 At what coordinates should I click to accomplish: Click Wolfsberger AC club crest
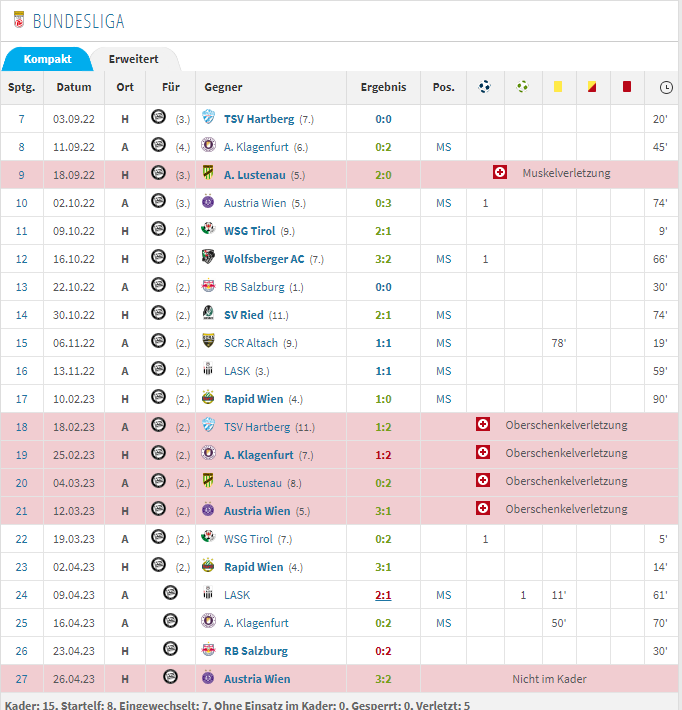(x=208, y=259)
